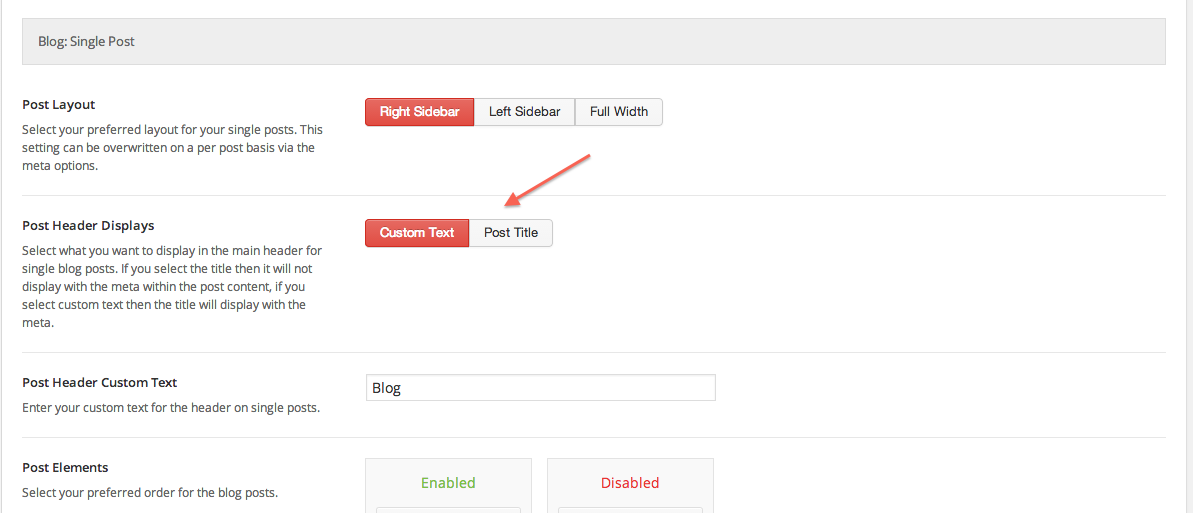Click the Post Header Custom Text label
Viewport: 1193px width, 513px height.
pos(100,382)
